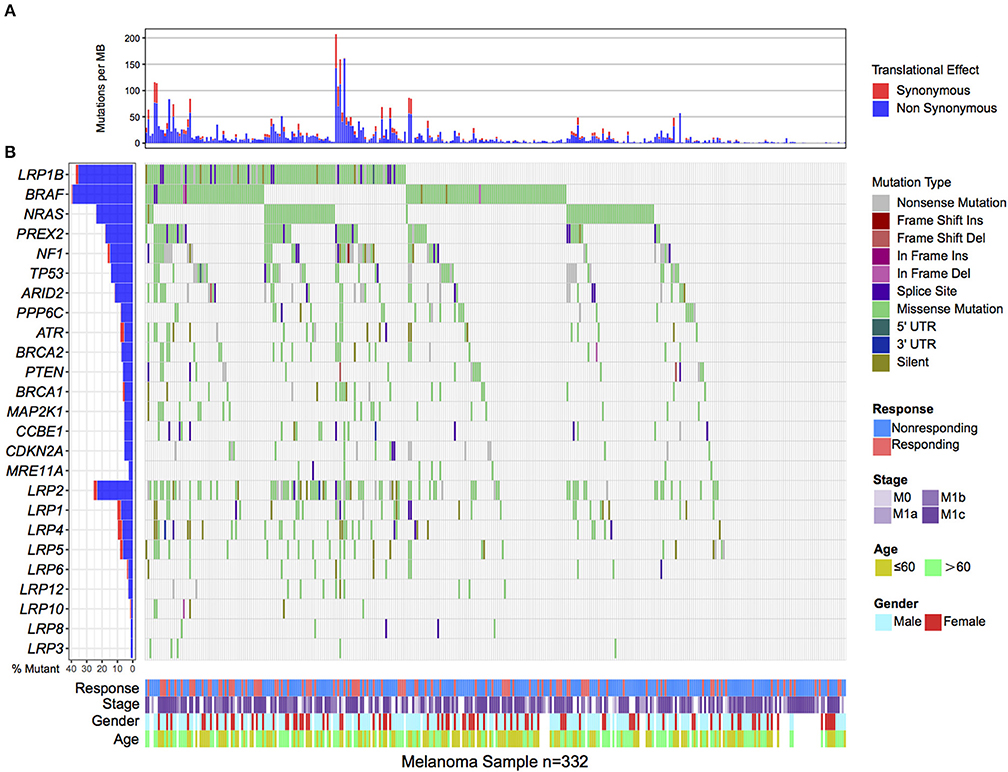Click the LRP2 percent-mutant bar

(x=113, y=491)
